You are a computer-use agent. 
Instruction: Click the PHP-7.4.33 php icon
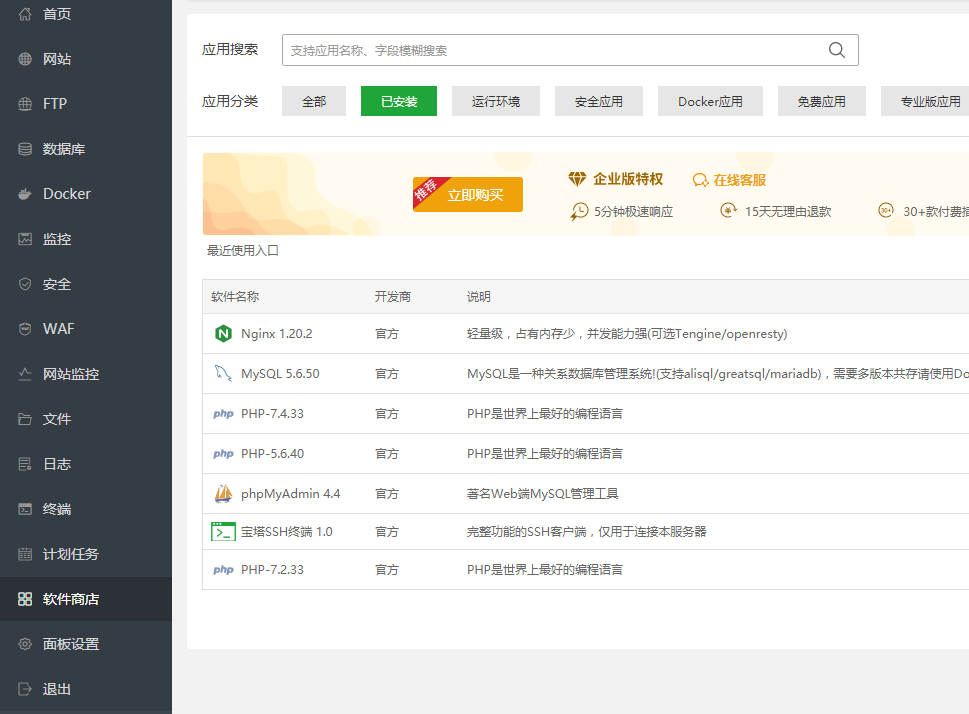(223, 413)
